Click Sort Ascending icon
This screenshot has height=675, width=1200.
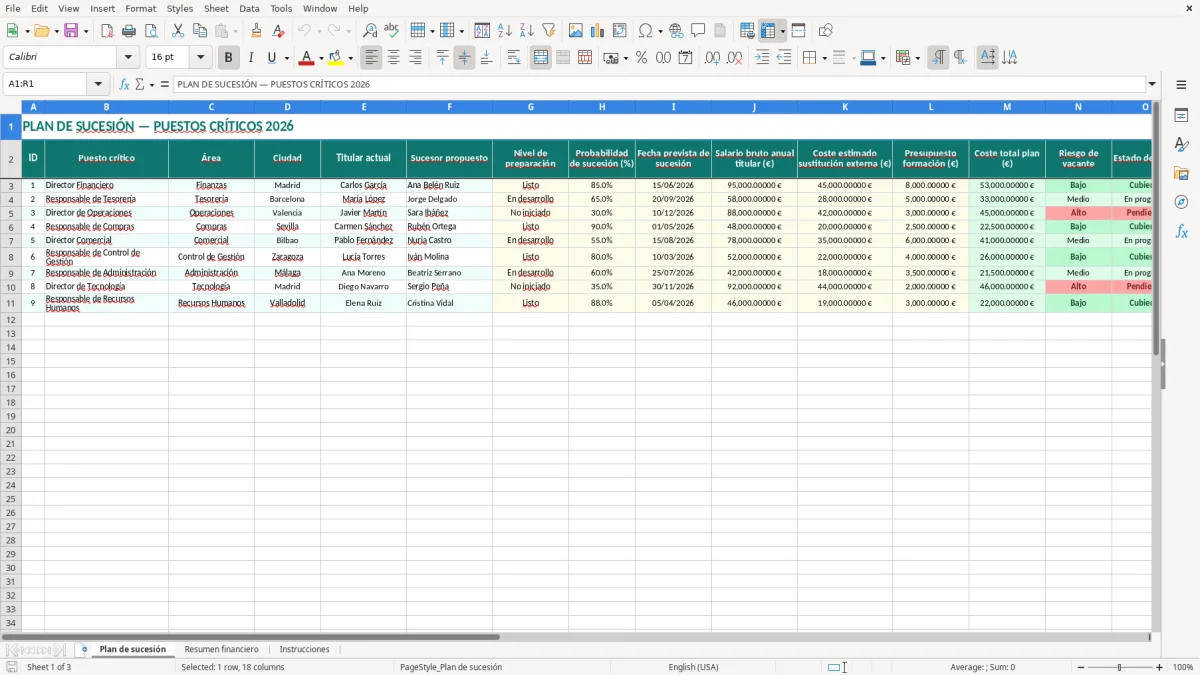[x=505, y=31]
